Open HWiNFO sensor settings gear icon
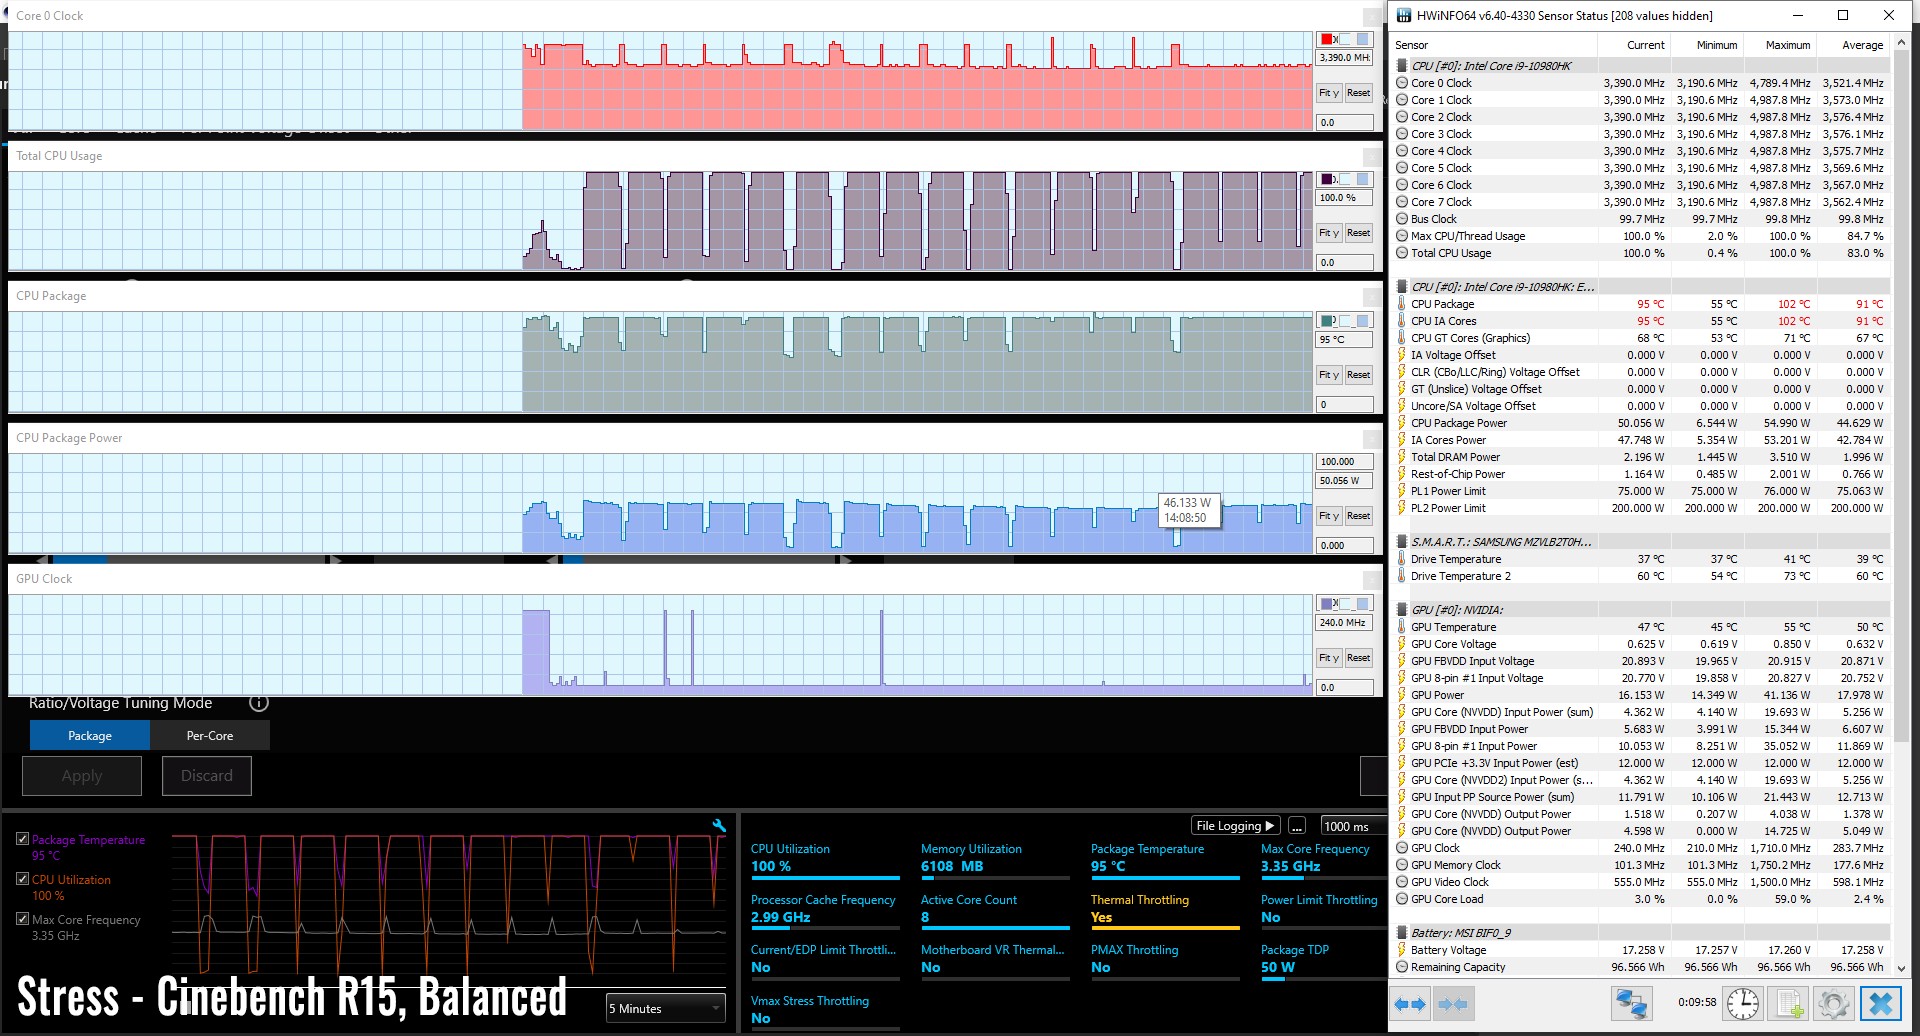This screenshot has width=1920, height=1036. [1834, 1003]
